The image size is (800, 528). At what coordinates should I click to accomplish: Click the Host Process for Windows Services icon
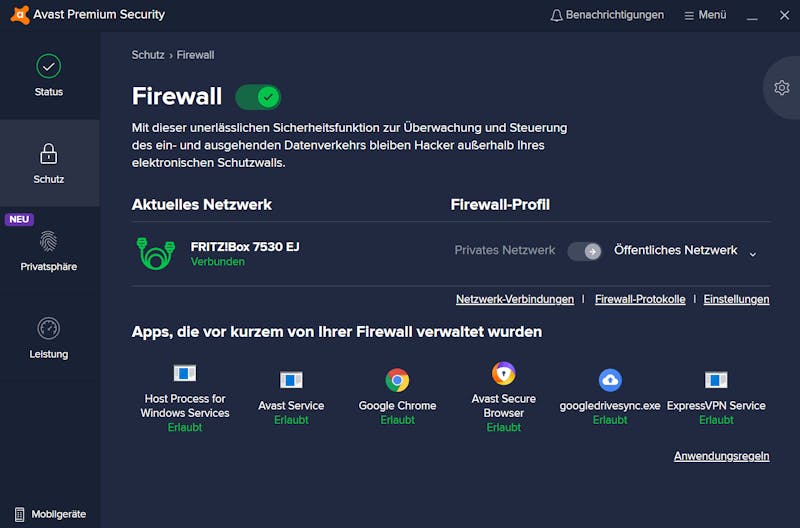[x=185, y=373]
